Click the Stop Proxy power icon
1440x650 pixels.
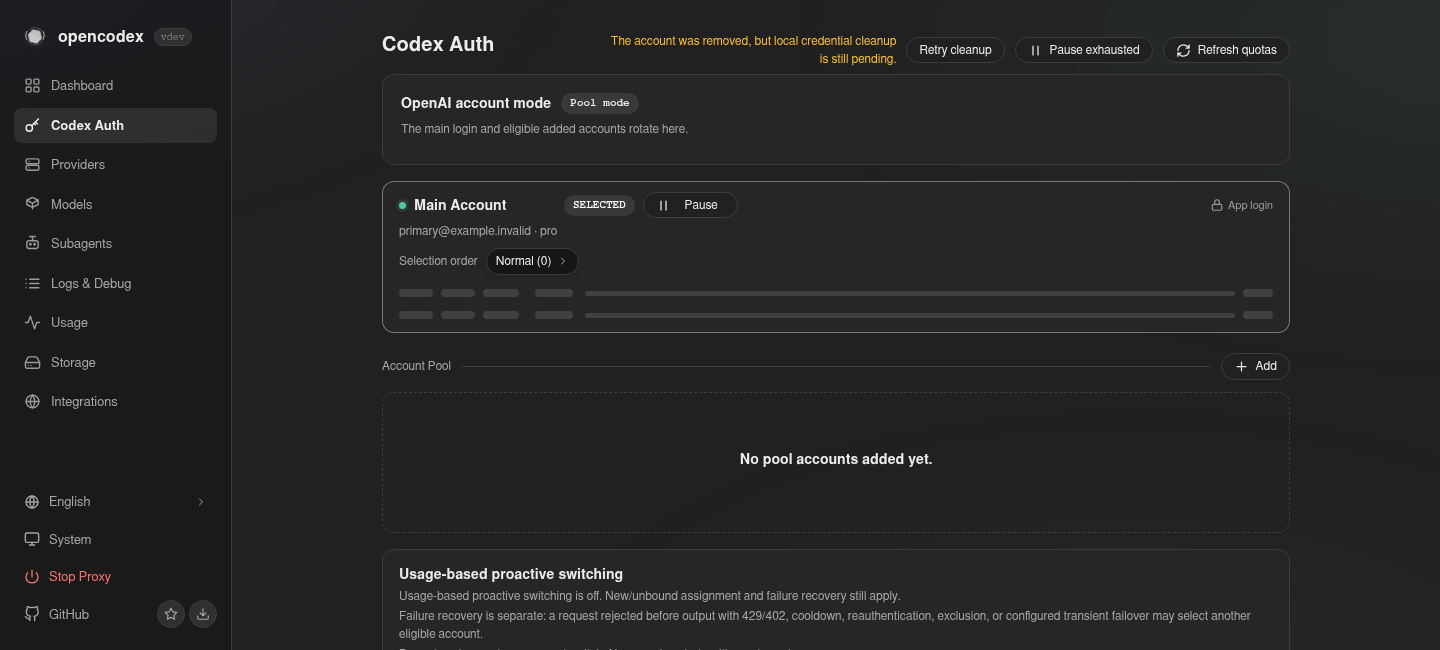tap(32, 576)
